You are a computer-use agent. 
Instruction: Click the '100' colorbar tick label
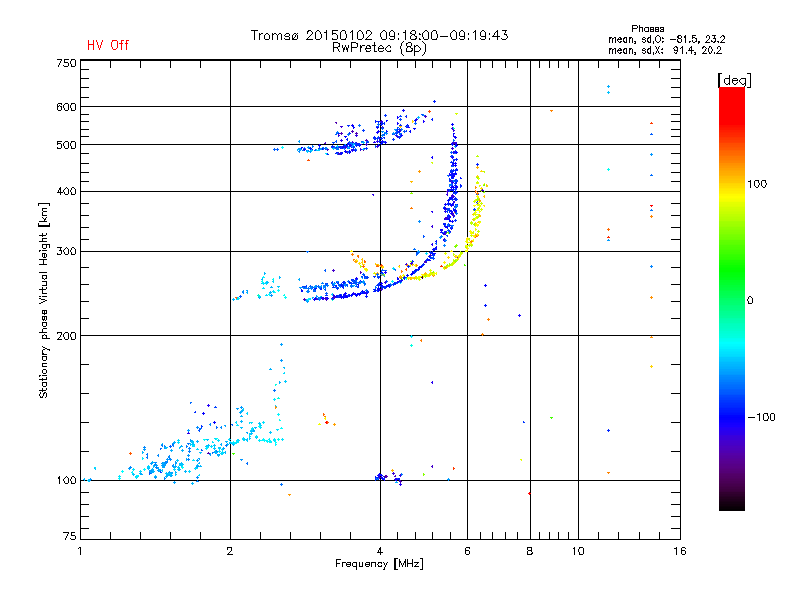757,184
